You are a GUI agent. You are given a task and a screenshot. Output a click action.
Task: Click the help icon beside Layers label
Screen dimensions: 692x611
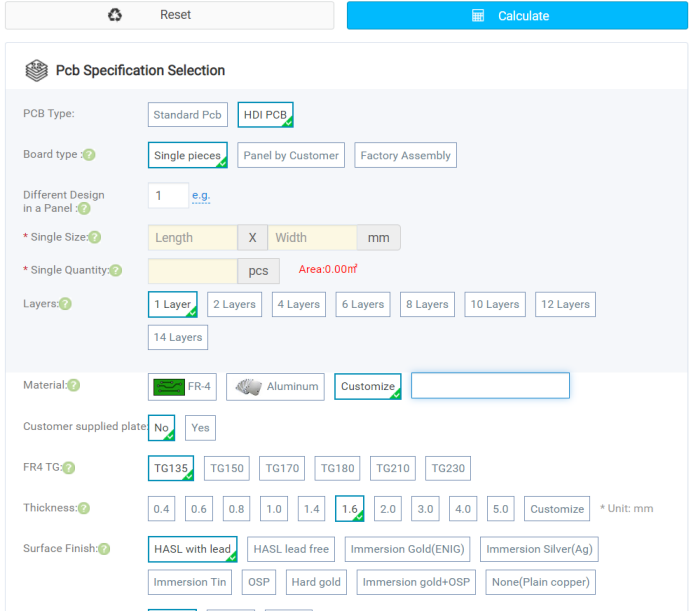pyautogui.click(x=65, y=304)
